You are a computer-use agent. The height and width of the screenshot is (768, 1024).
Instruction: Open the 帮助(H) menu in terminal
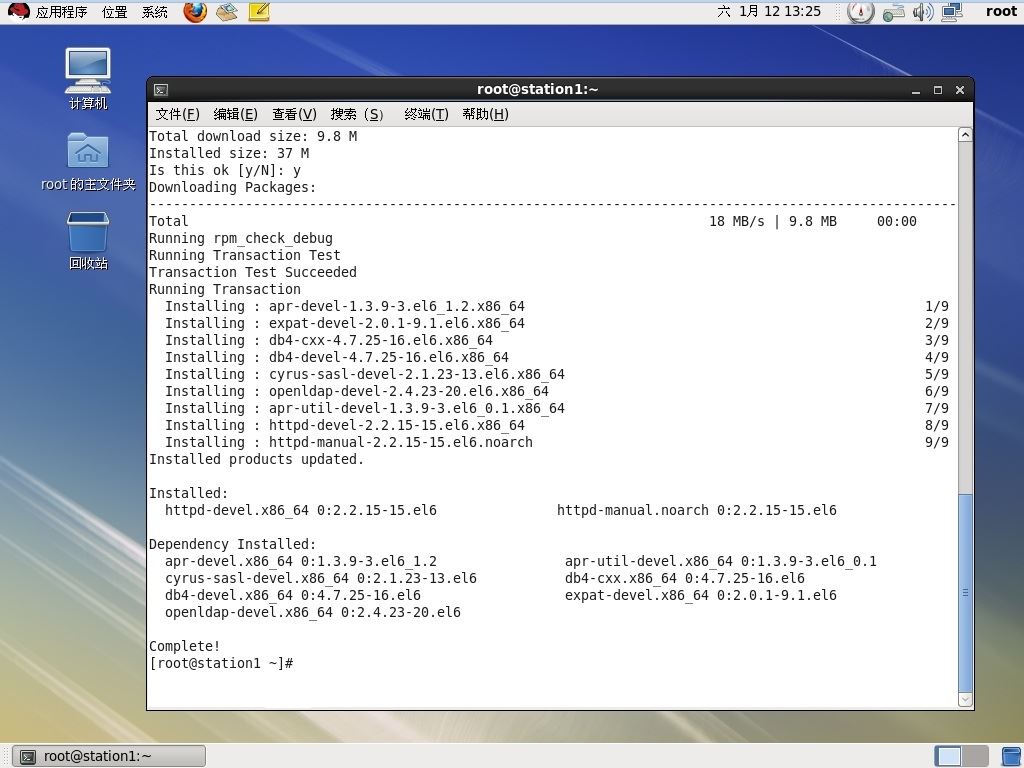coord(485,114)
